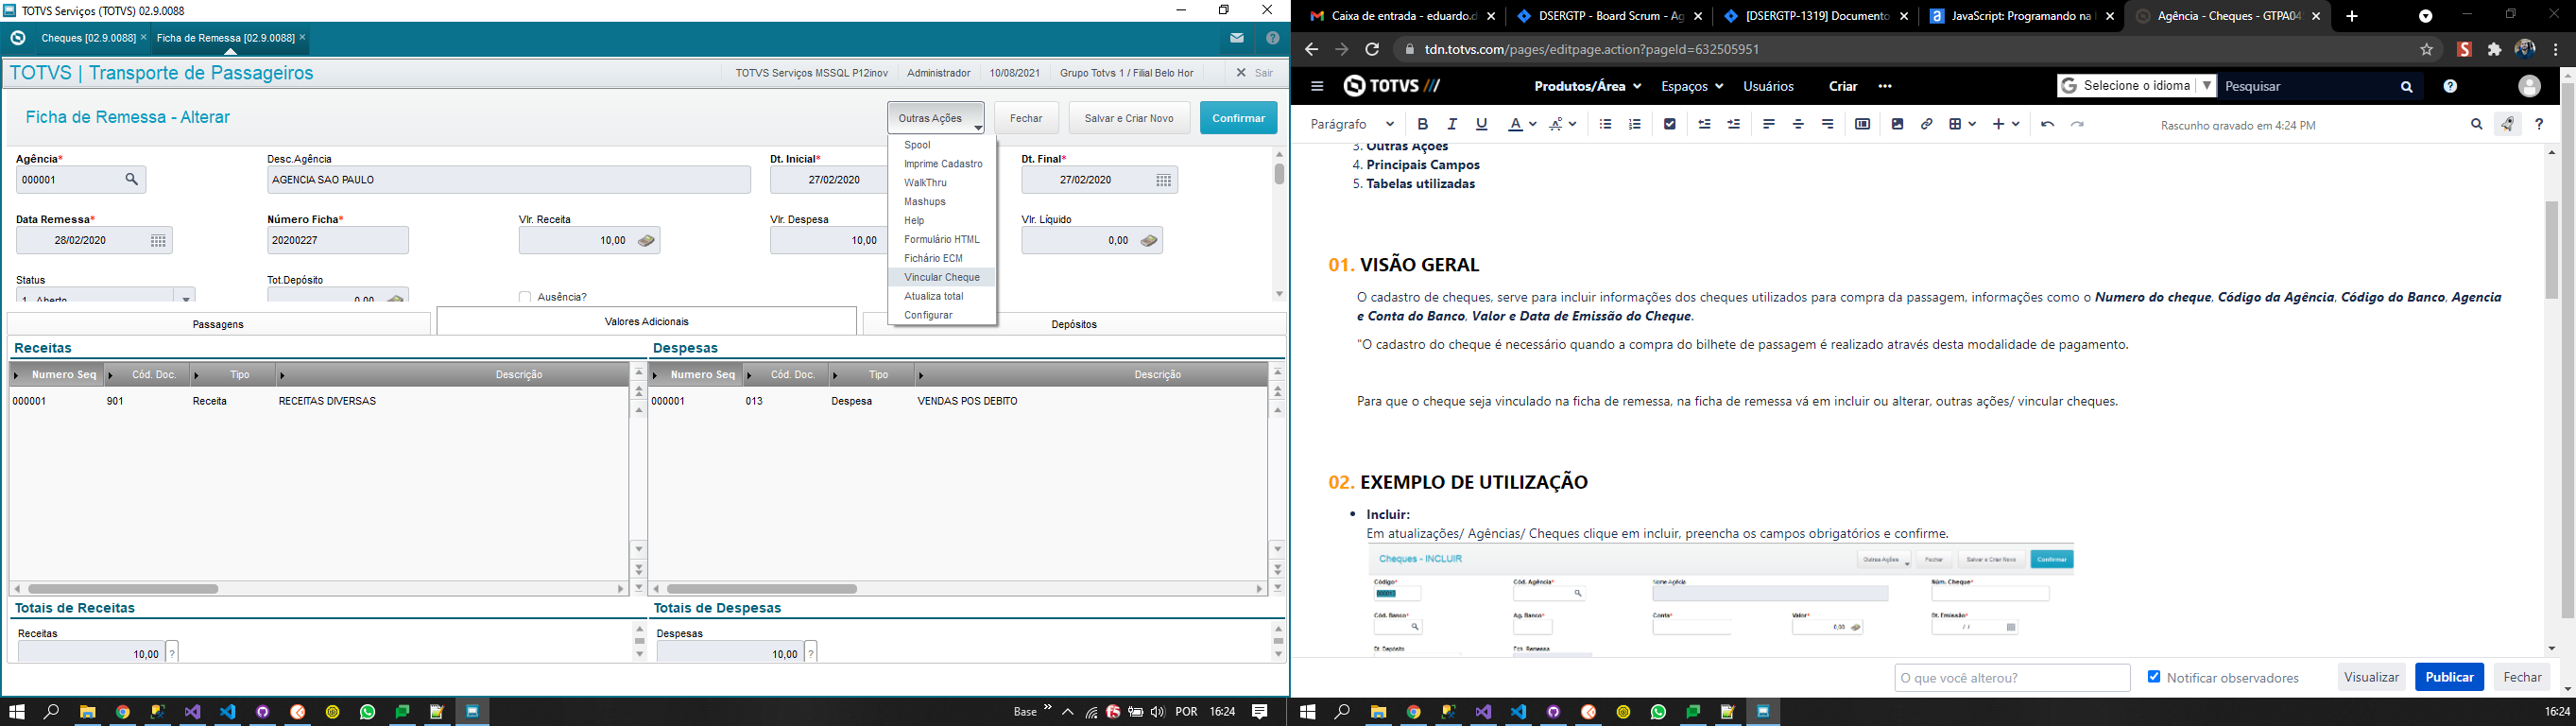
Task: Click the Vlr. Líquido calculator icon
Action: 1149,240
